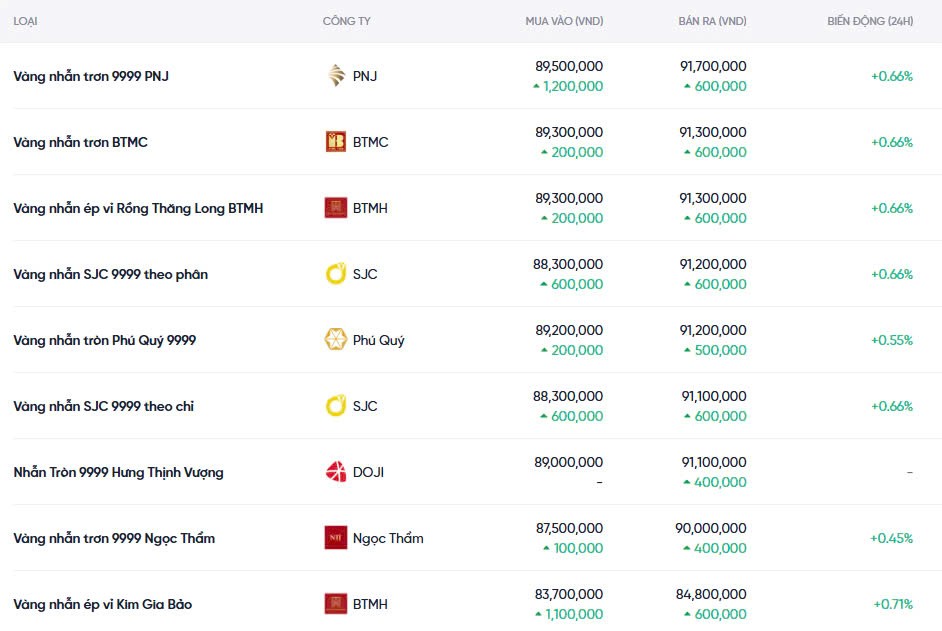The image size is (942, 631).
Task: Click the Ngọc Thẩm logo icon
Action: click(336, 538)
